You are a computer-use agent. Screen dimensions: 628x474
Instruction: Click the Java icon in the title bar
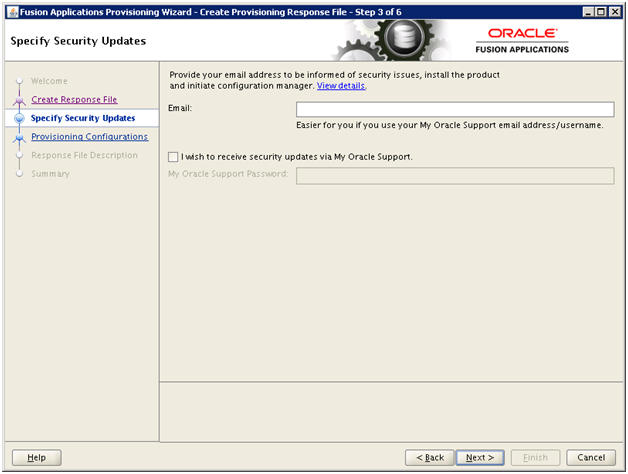13,12
